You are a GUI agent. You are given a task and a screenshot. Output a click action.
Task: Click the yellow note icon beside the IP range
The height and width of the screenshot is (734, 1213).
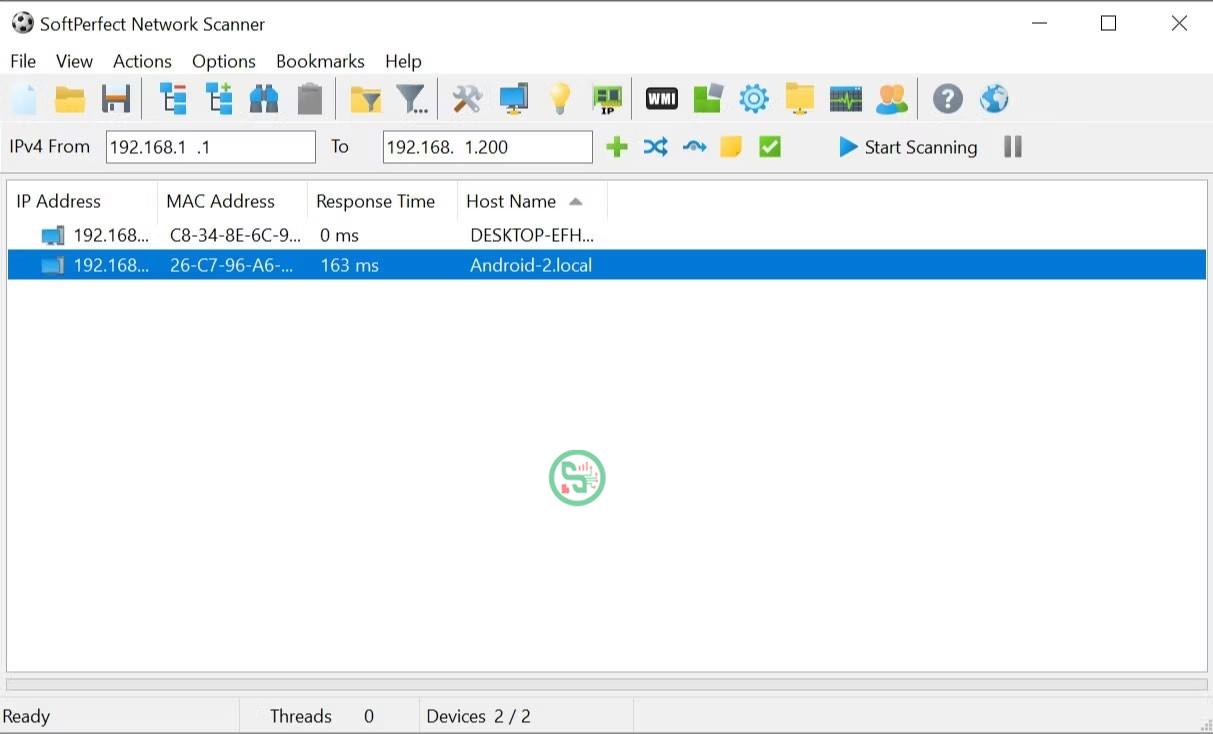(731, 147)
